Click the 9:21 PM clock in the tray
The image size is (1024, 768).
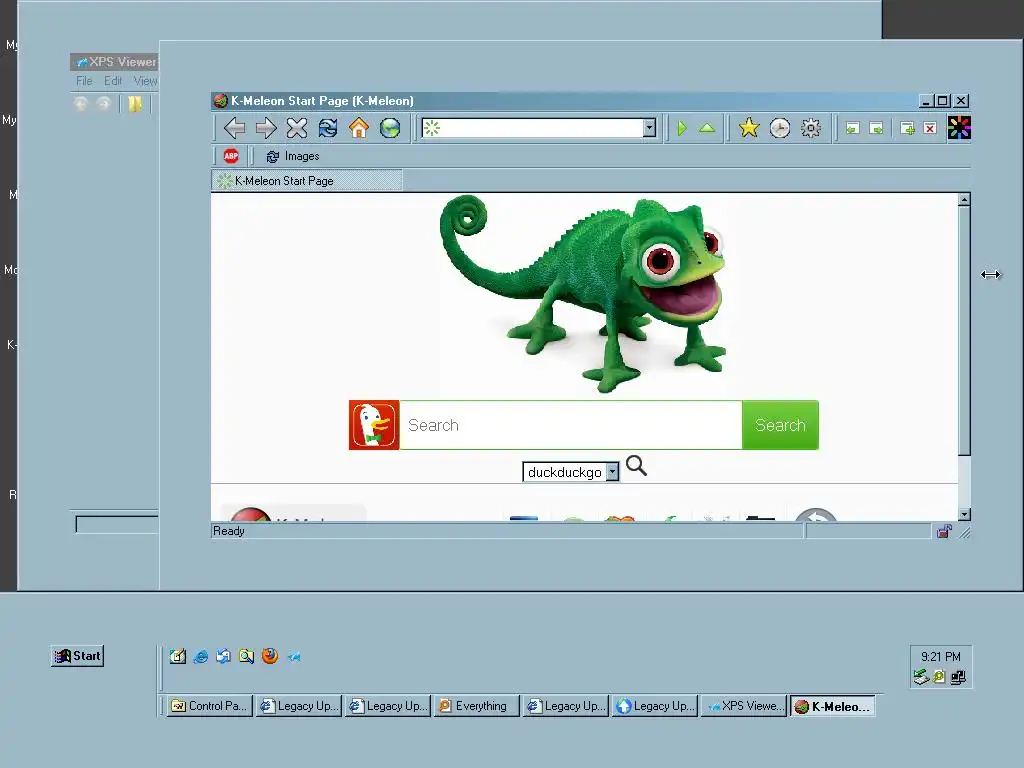[940, 656]
